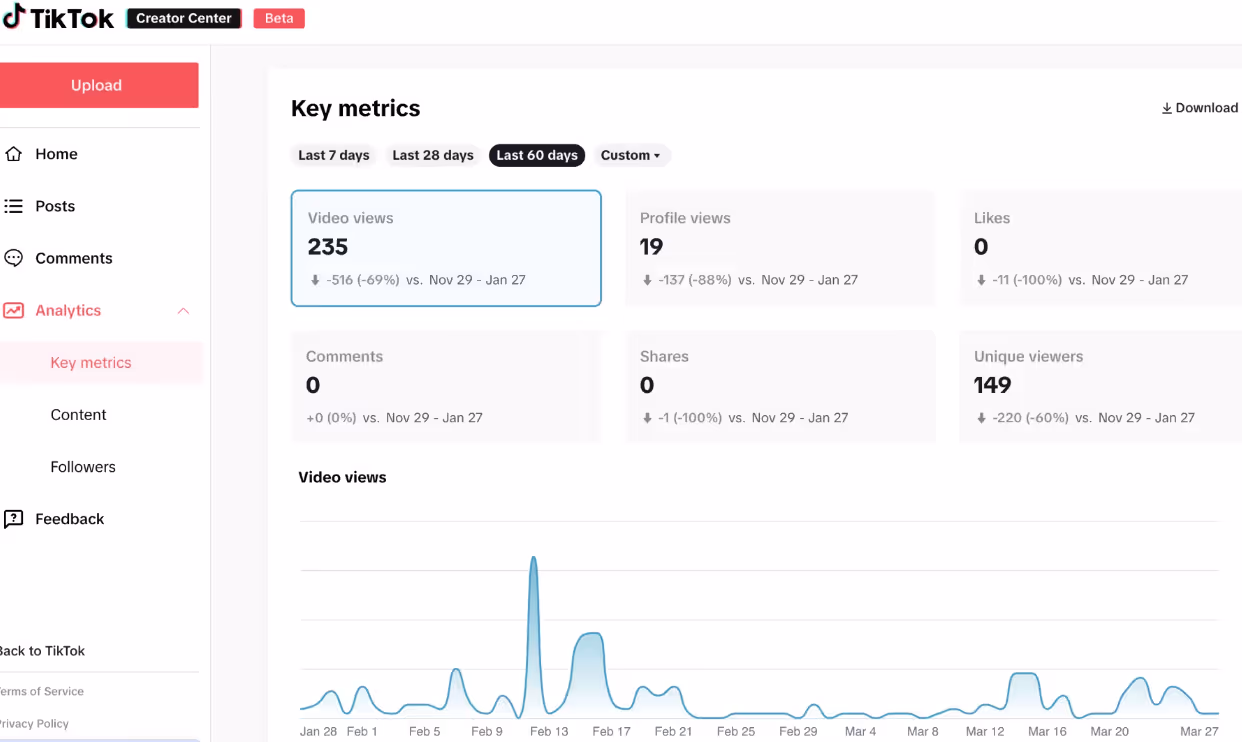Click Back to TikTok link
This screenshot has width=1242, height=742.
[x=41, y=651]
